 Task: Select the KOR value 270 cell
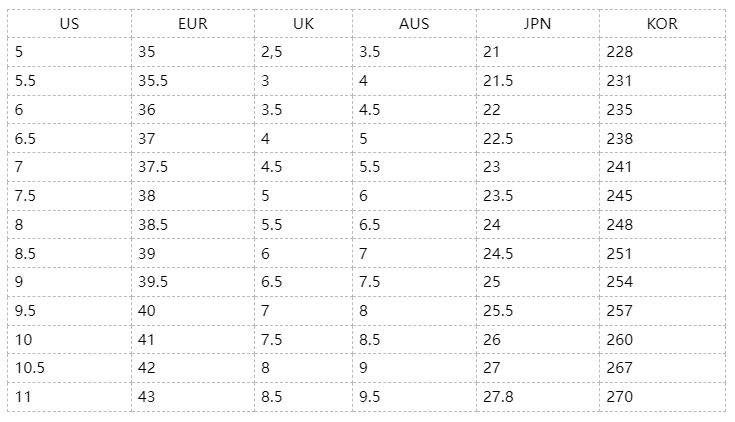(x=620, y=397)
